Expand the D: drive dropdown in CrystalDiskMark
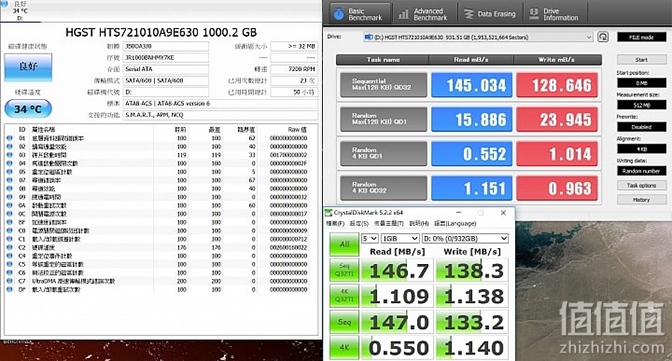 click(465, 238)
